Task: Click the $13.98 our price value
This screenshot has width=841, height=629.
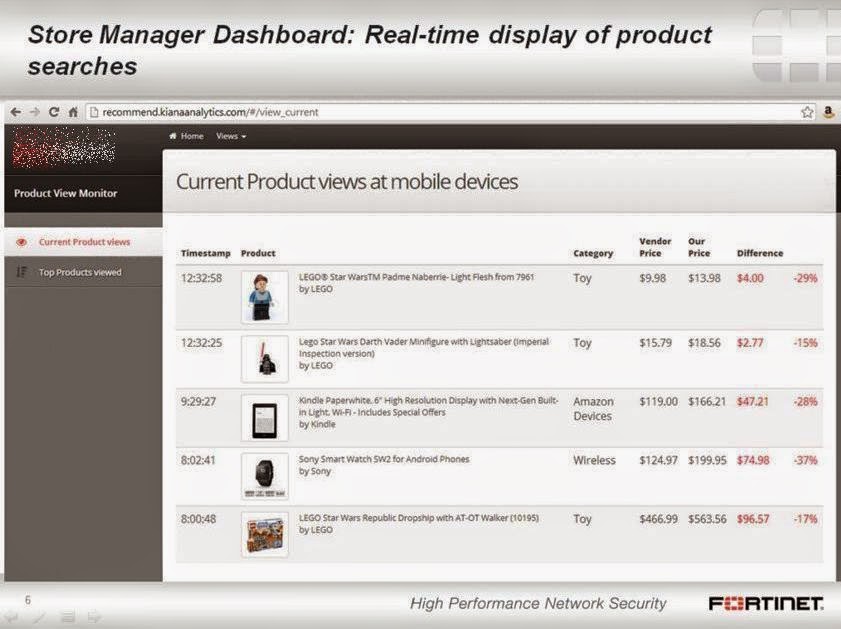Action: tap(704, 278)
